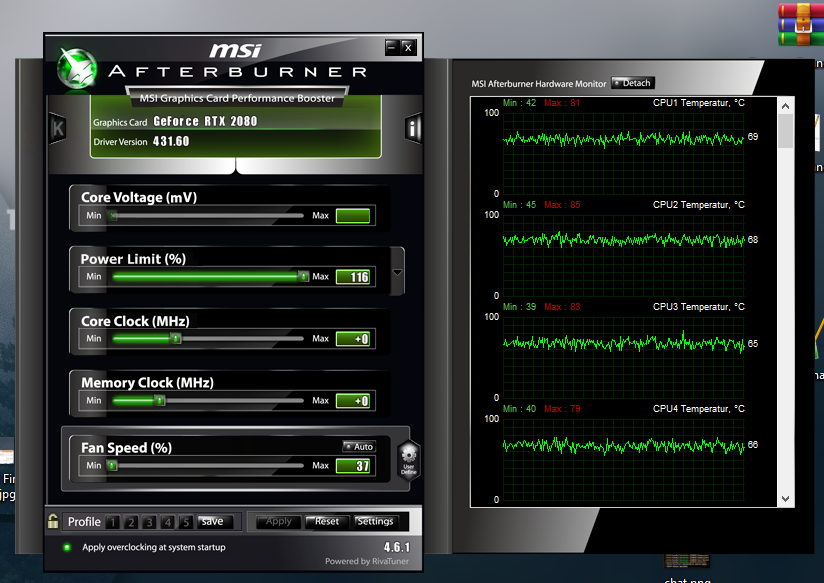
Task: Select profile slot 2
Action: 131,521
